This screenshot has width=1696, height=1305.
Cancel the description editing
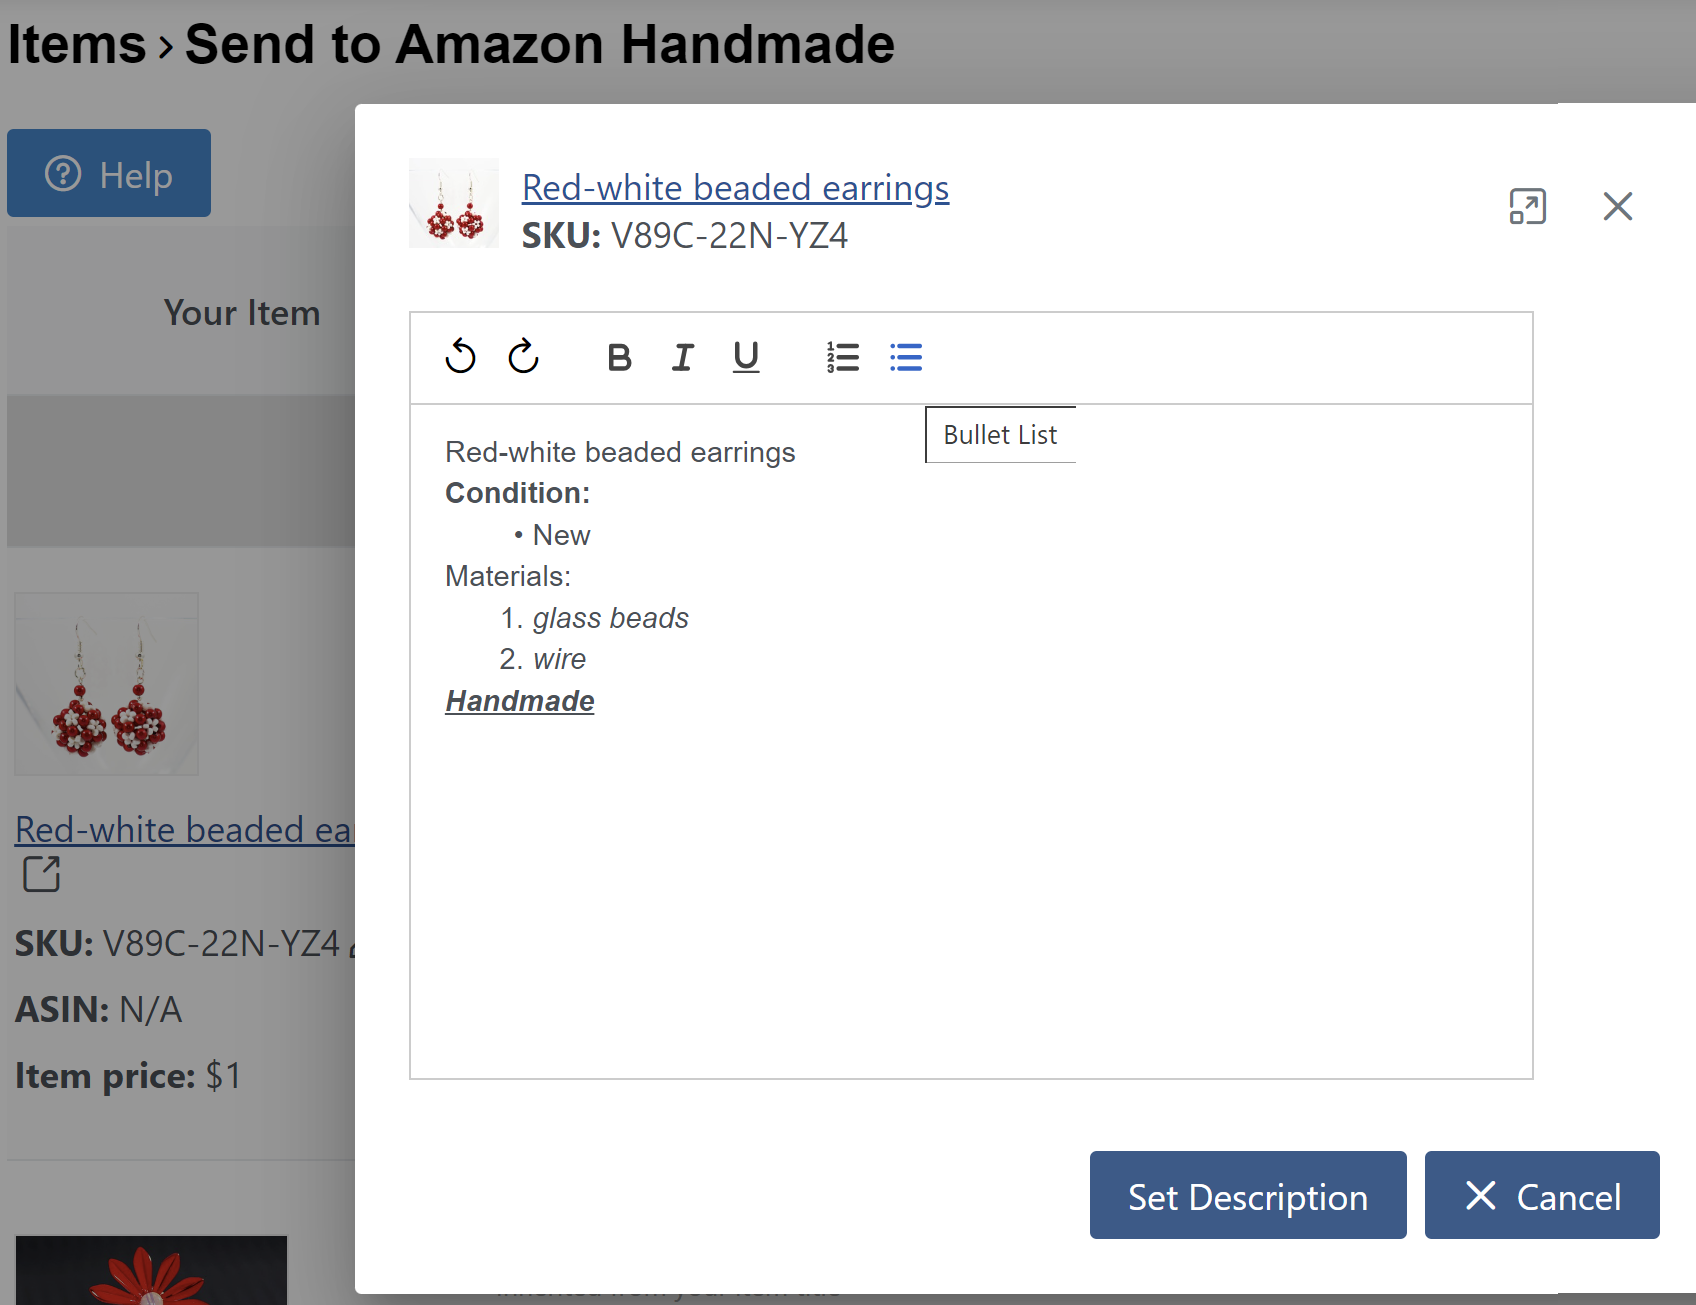[1542, 1195]
